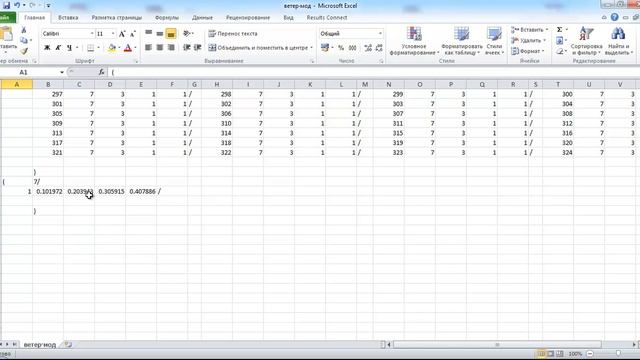Open Условное форматирование conditional formatting
The height and width of the screenshot is (360, 640).
coord(414,41)
